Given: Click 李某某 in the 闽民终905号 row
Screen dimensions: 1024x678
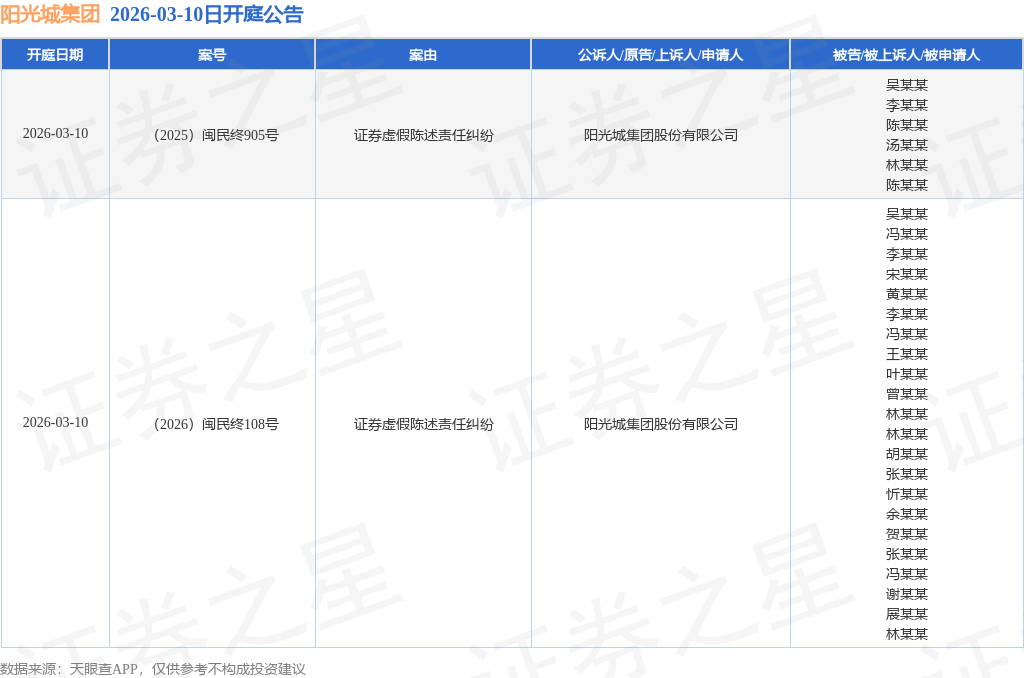Looking at the screenshot, I should click(906, 105).
